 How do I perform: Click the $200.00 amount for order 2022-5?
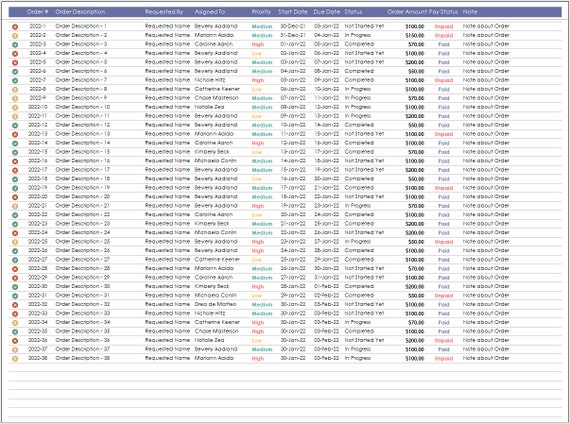point(414,63)
